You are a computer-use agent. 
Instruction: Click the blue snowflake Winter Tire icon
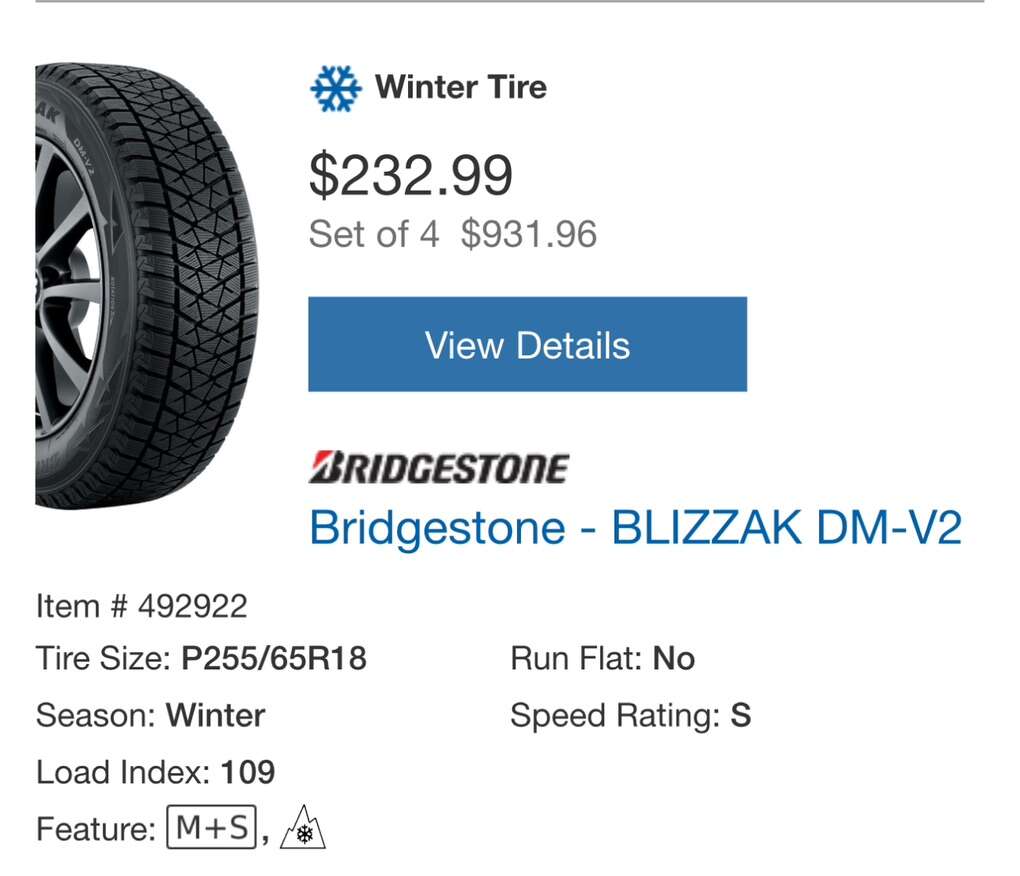click(334, 88)
